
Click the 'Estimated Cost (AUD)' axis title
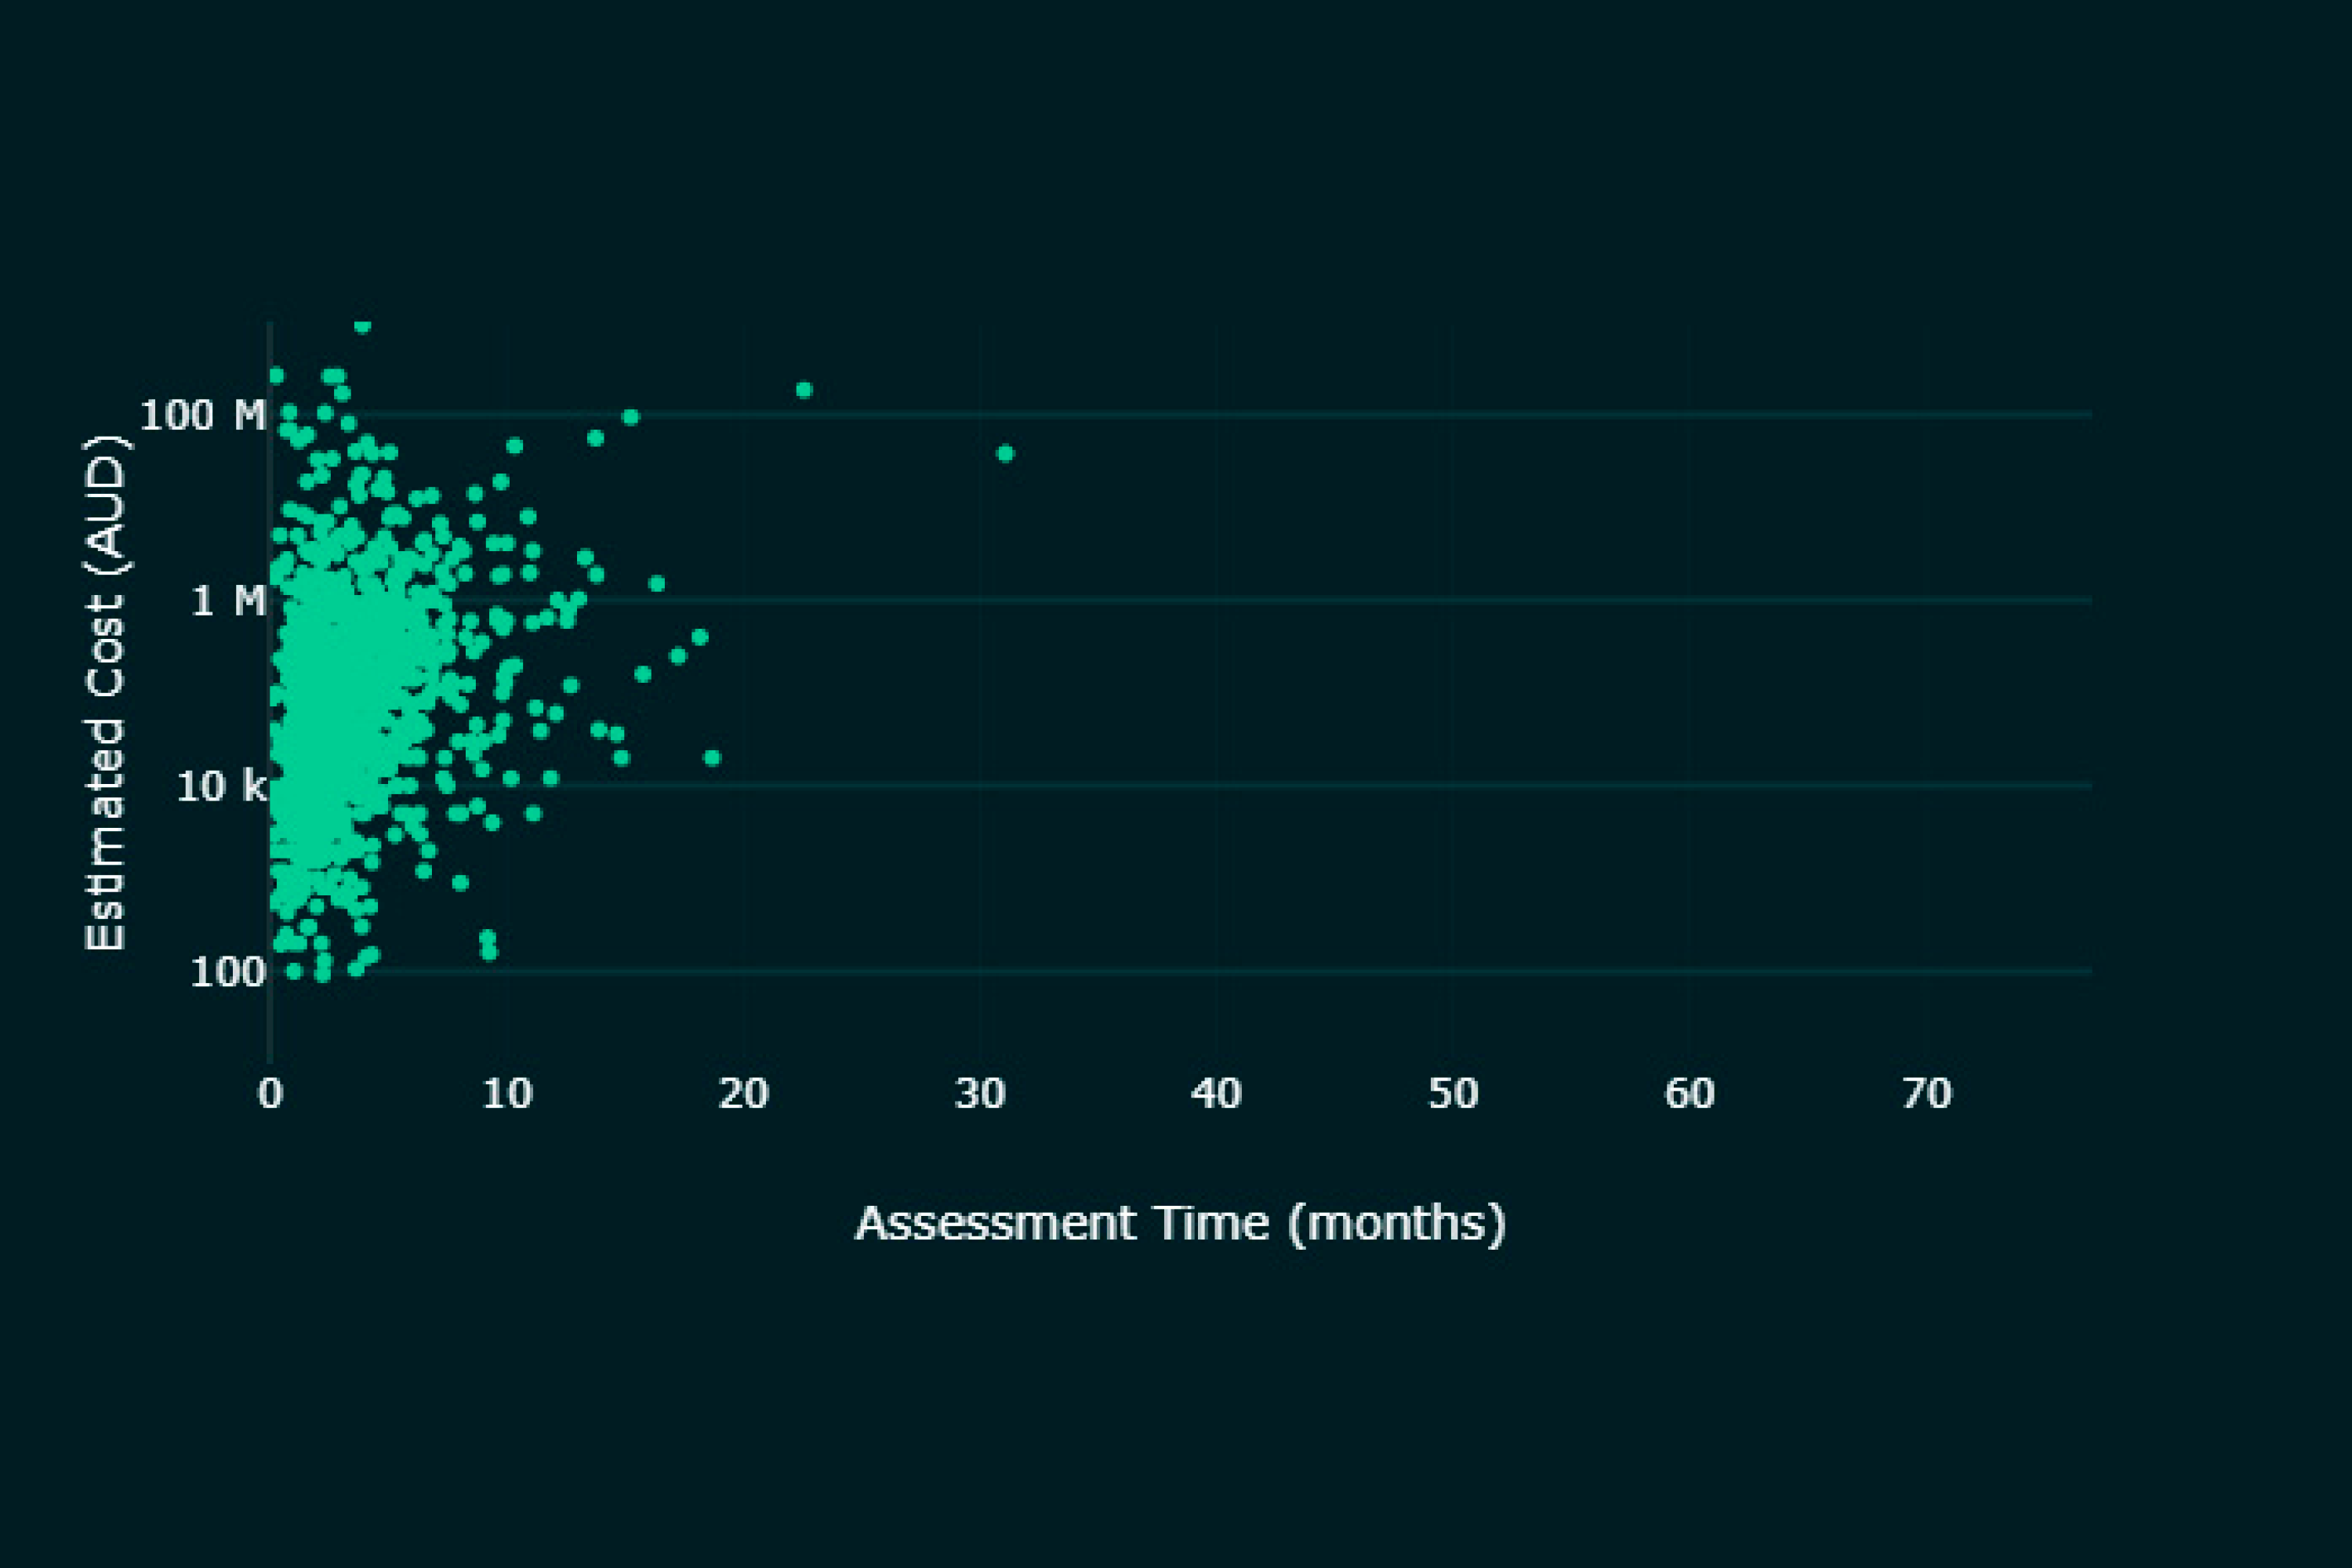coord(105,692)
